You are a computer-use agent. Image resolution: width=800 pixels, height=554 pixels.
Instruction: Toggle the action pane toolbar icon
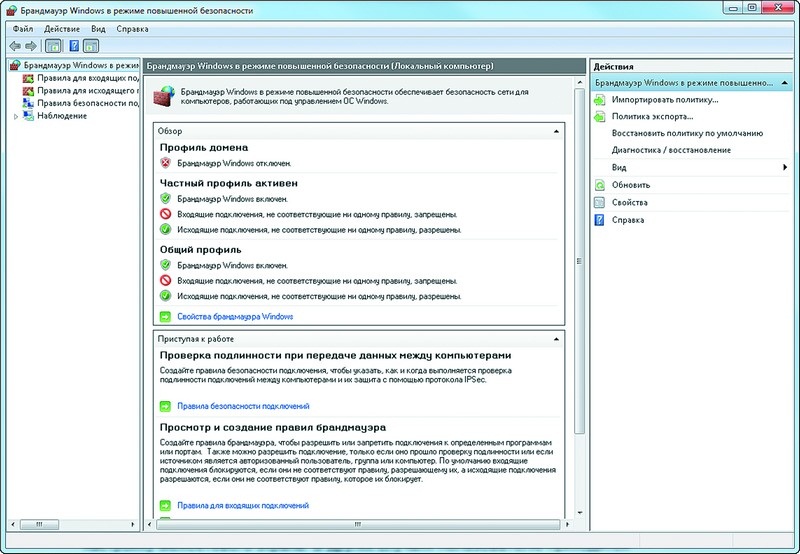coord(91,46)
